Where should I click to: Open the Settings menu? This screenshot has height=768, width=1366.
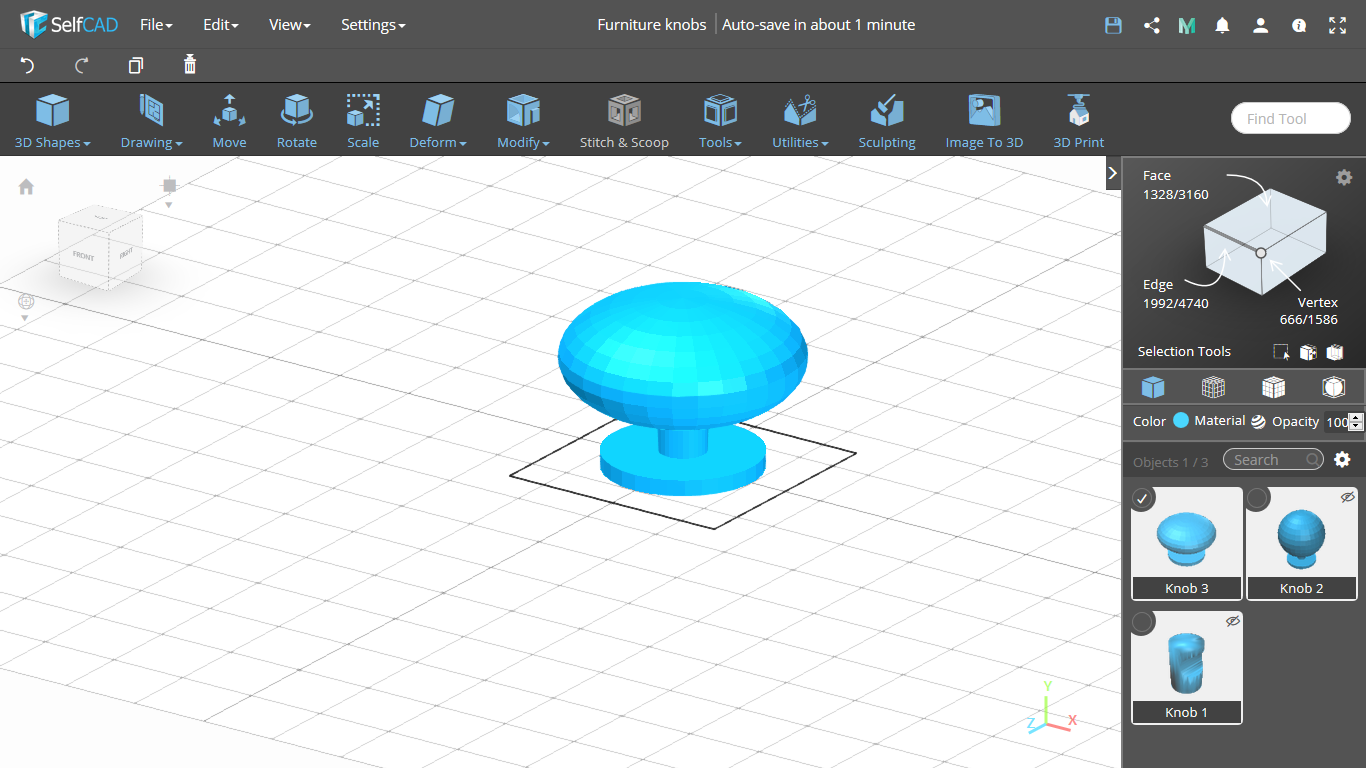373,25
